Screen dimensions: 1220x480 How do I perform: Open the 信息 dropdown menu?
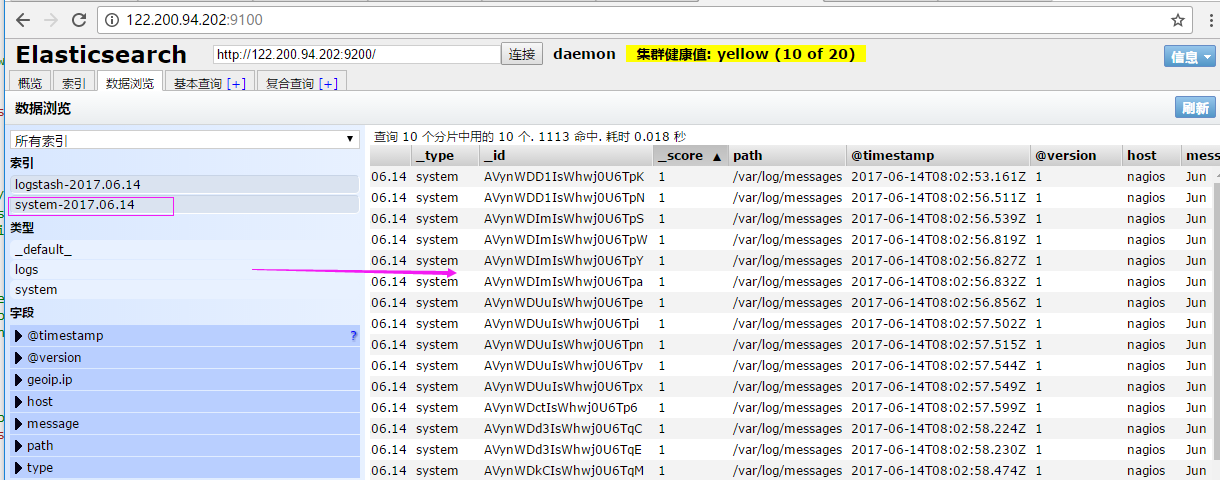(x=1189, y=57)
